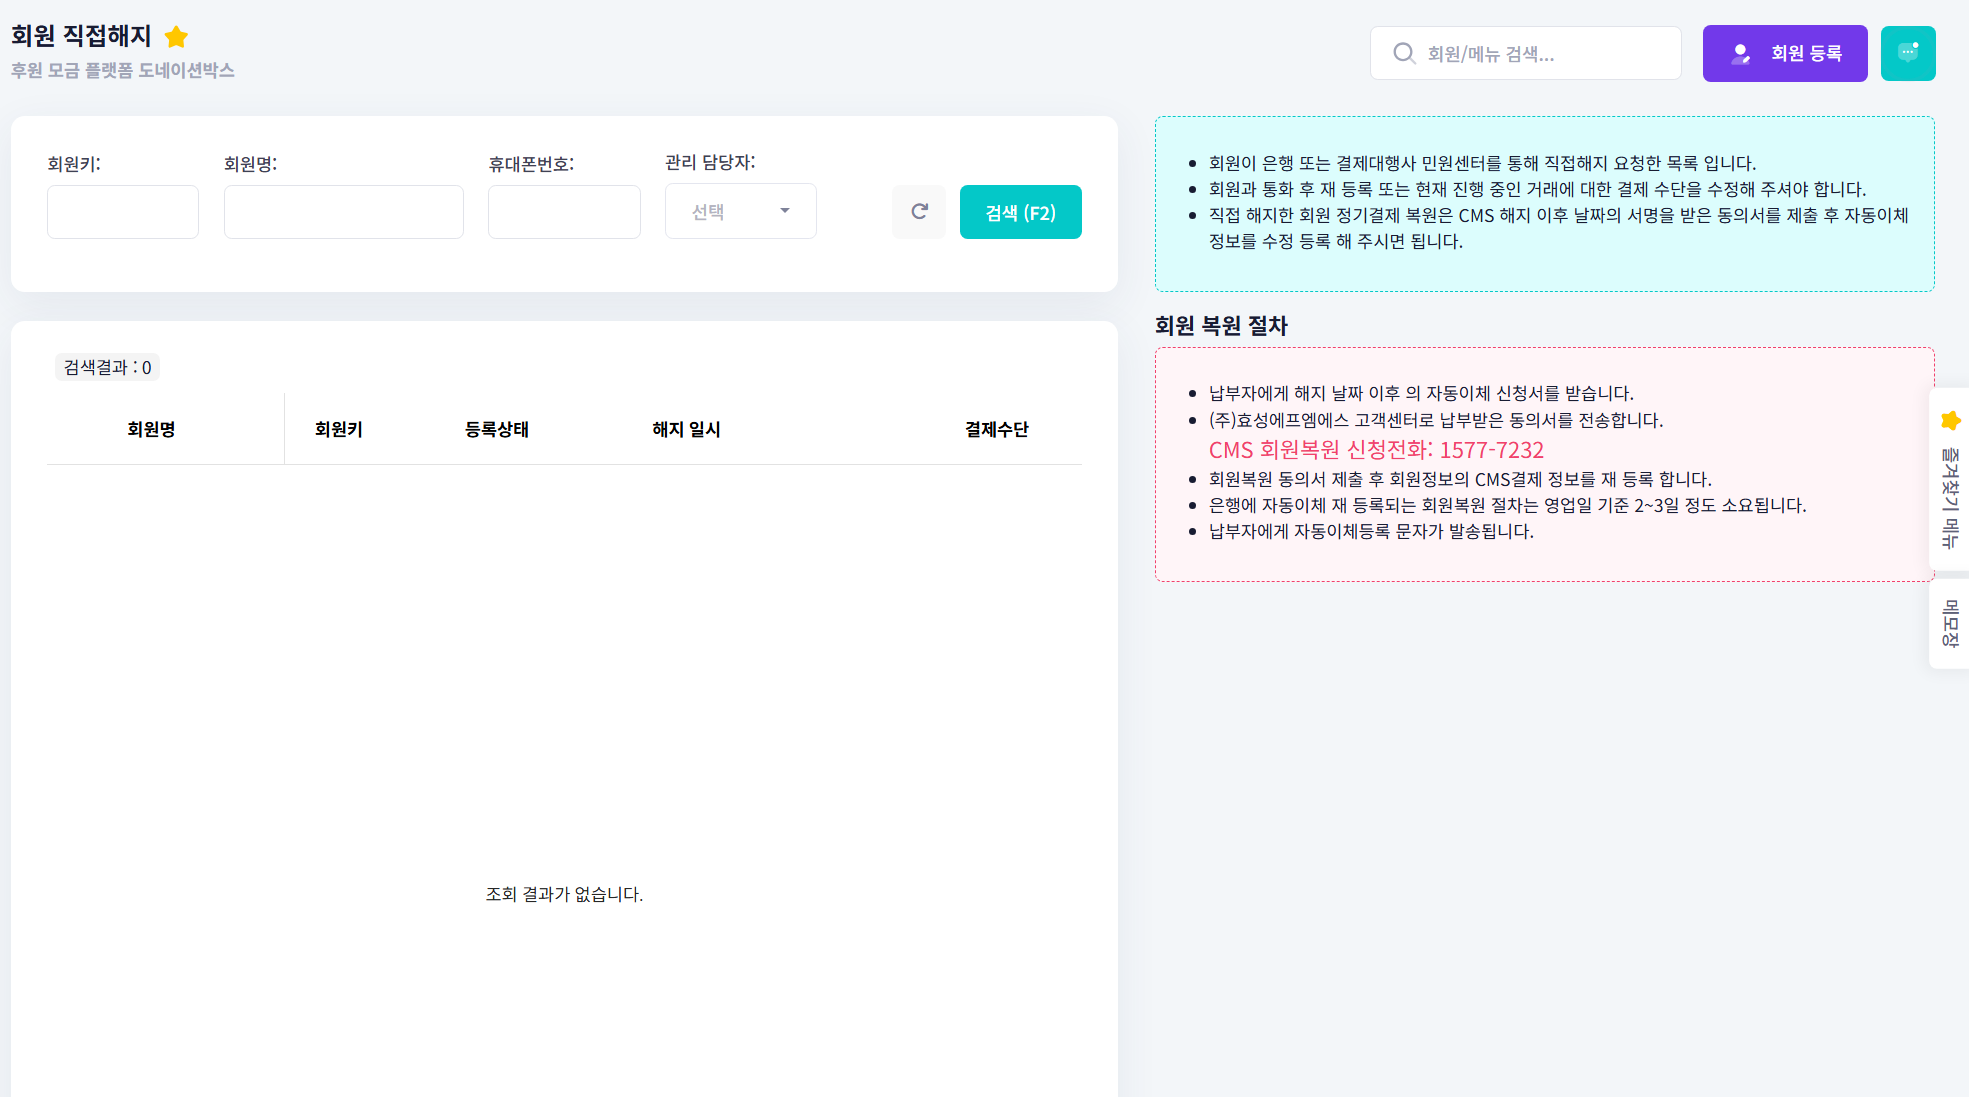1969x1097 pixels.
Task: Sort by the 결제수단 column header
Action: point(997,429)
